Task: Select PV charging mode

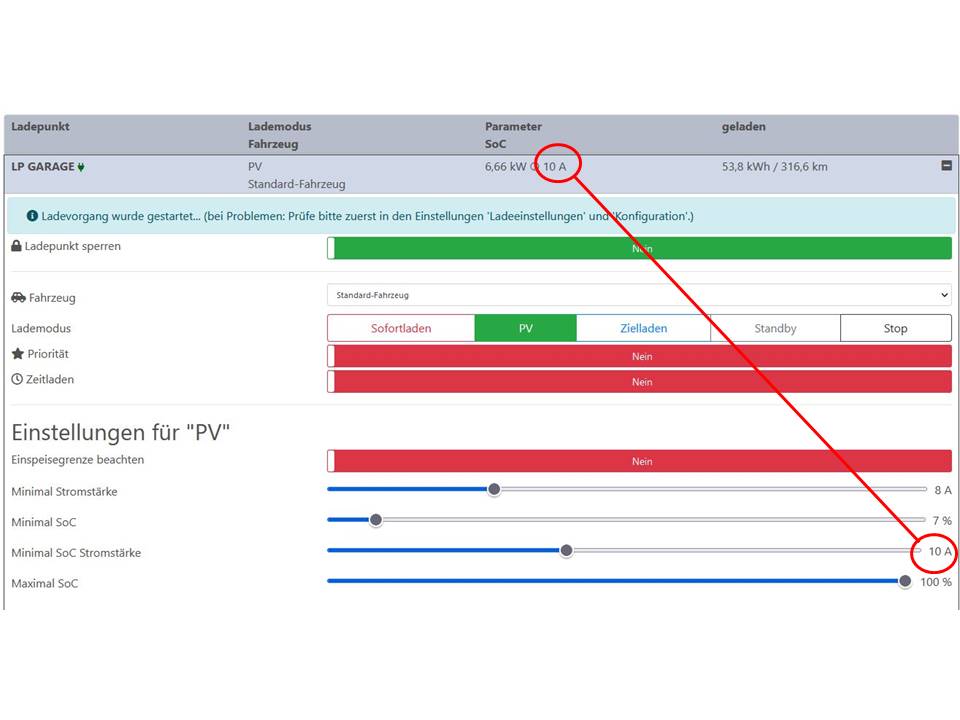Action: coord(525,328)
